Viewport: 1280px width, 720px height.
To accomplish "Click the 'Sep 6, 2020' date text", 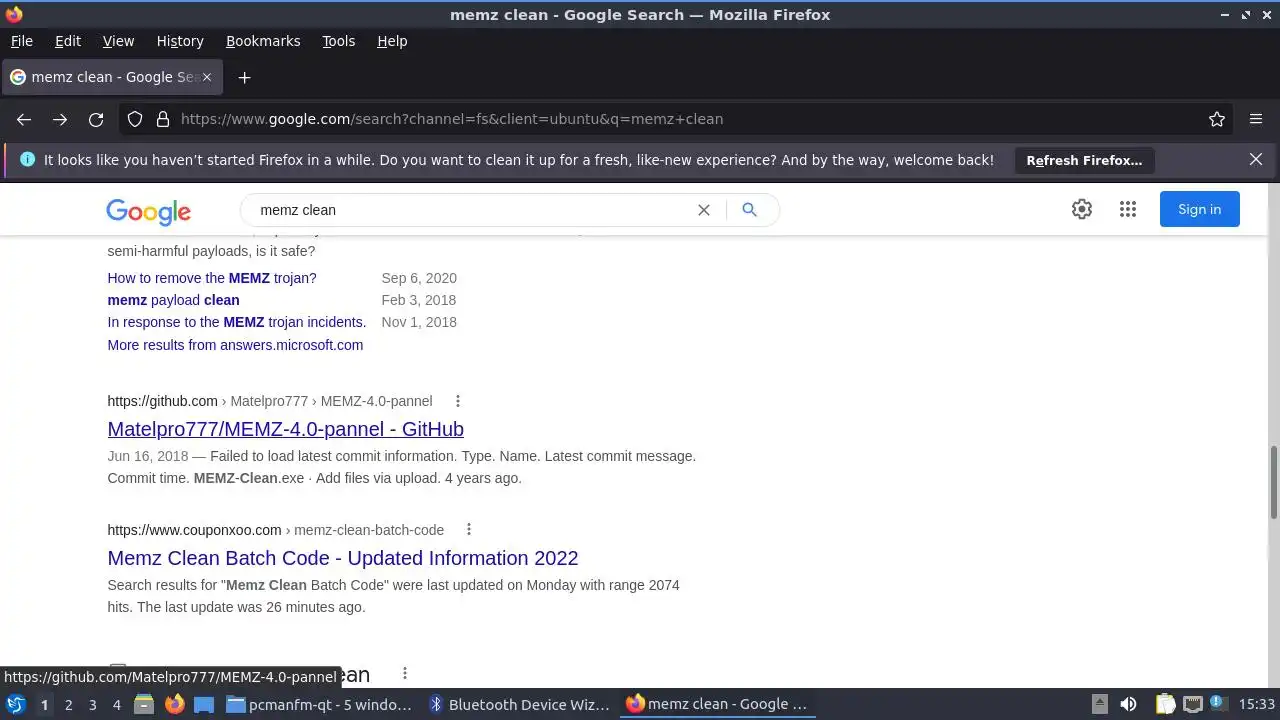I will (x=419, y=278).
